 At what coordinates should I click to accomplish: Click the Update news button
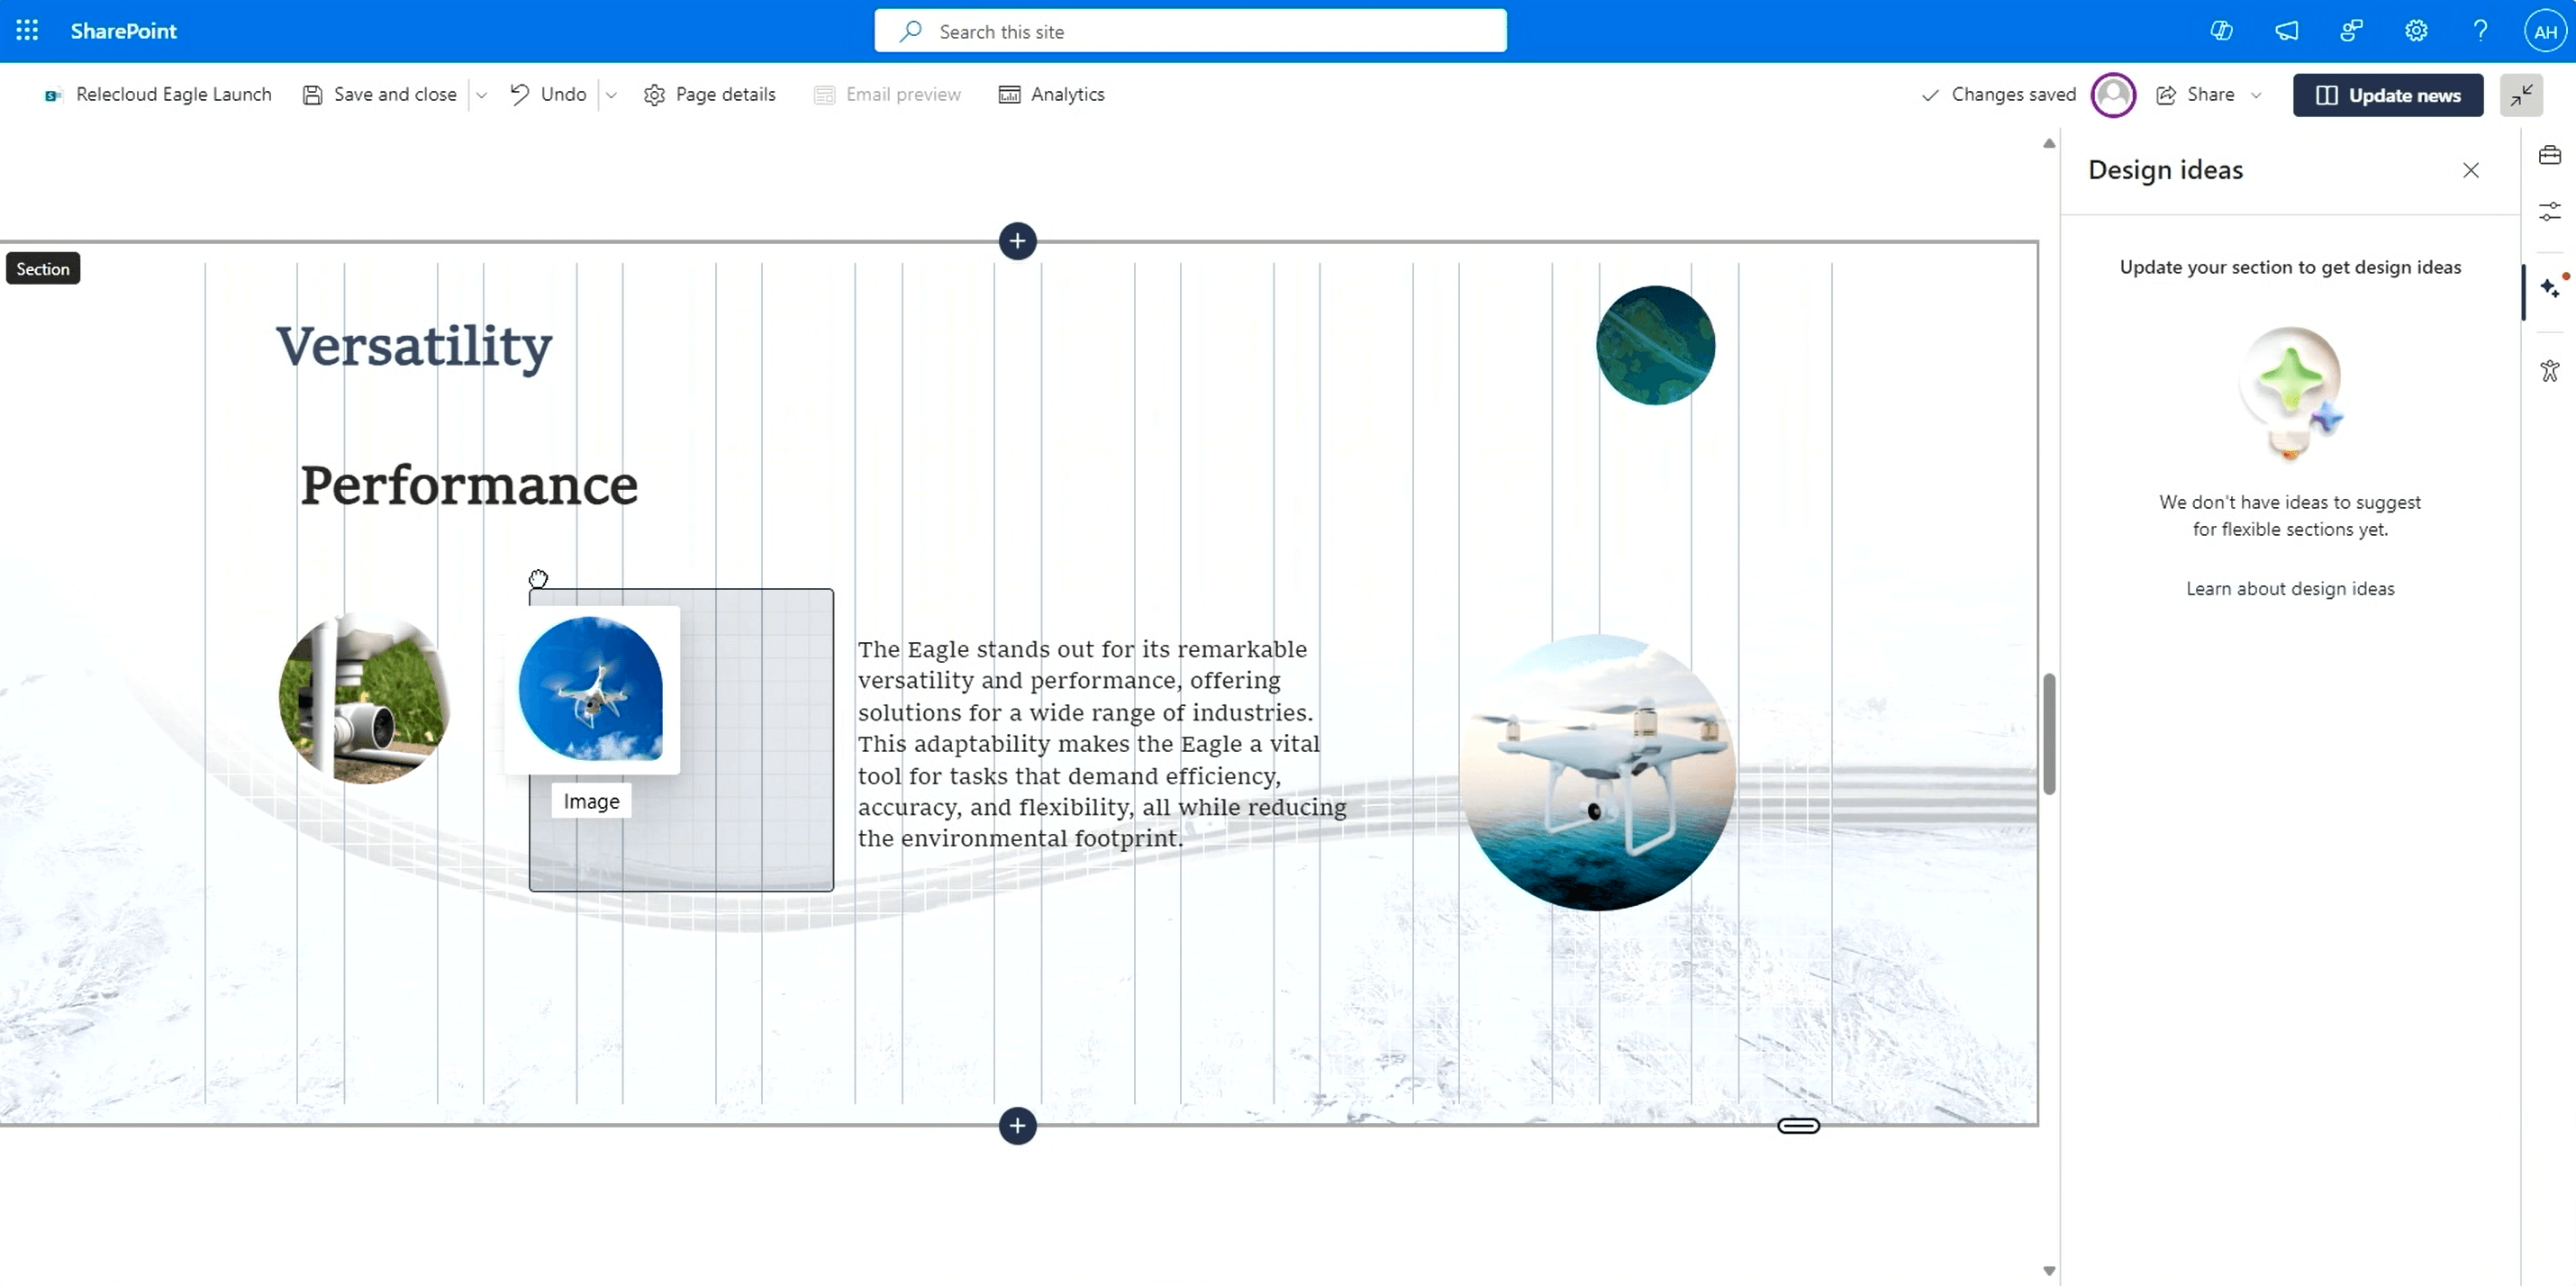coord(2388,94)
